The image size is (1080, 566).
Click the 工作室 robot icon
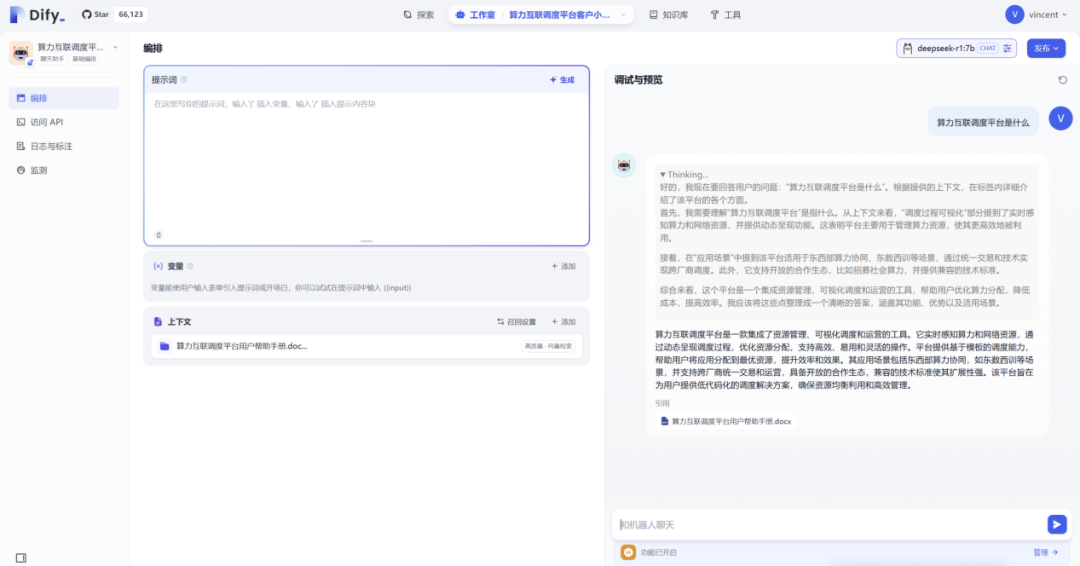point(461,14)
